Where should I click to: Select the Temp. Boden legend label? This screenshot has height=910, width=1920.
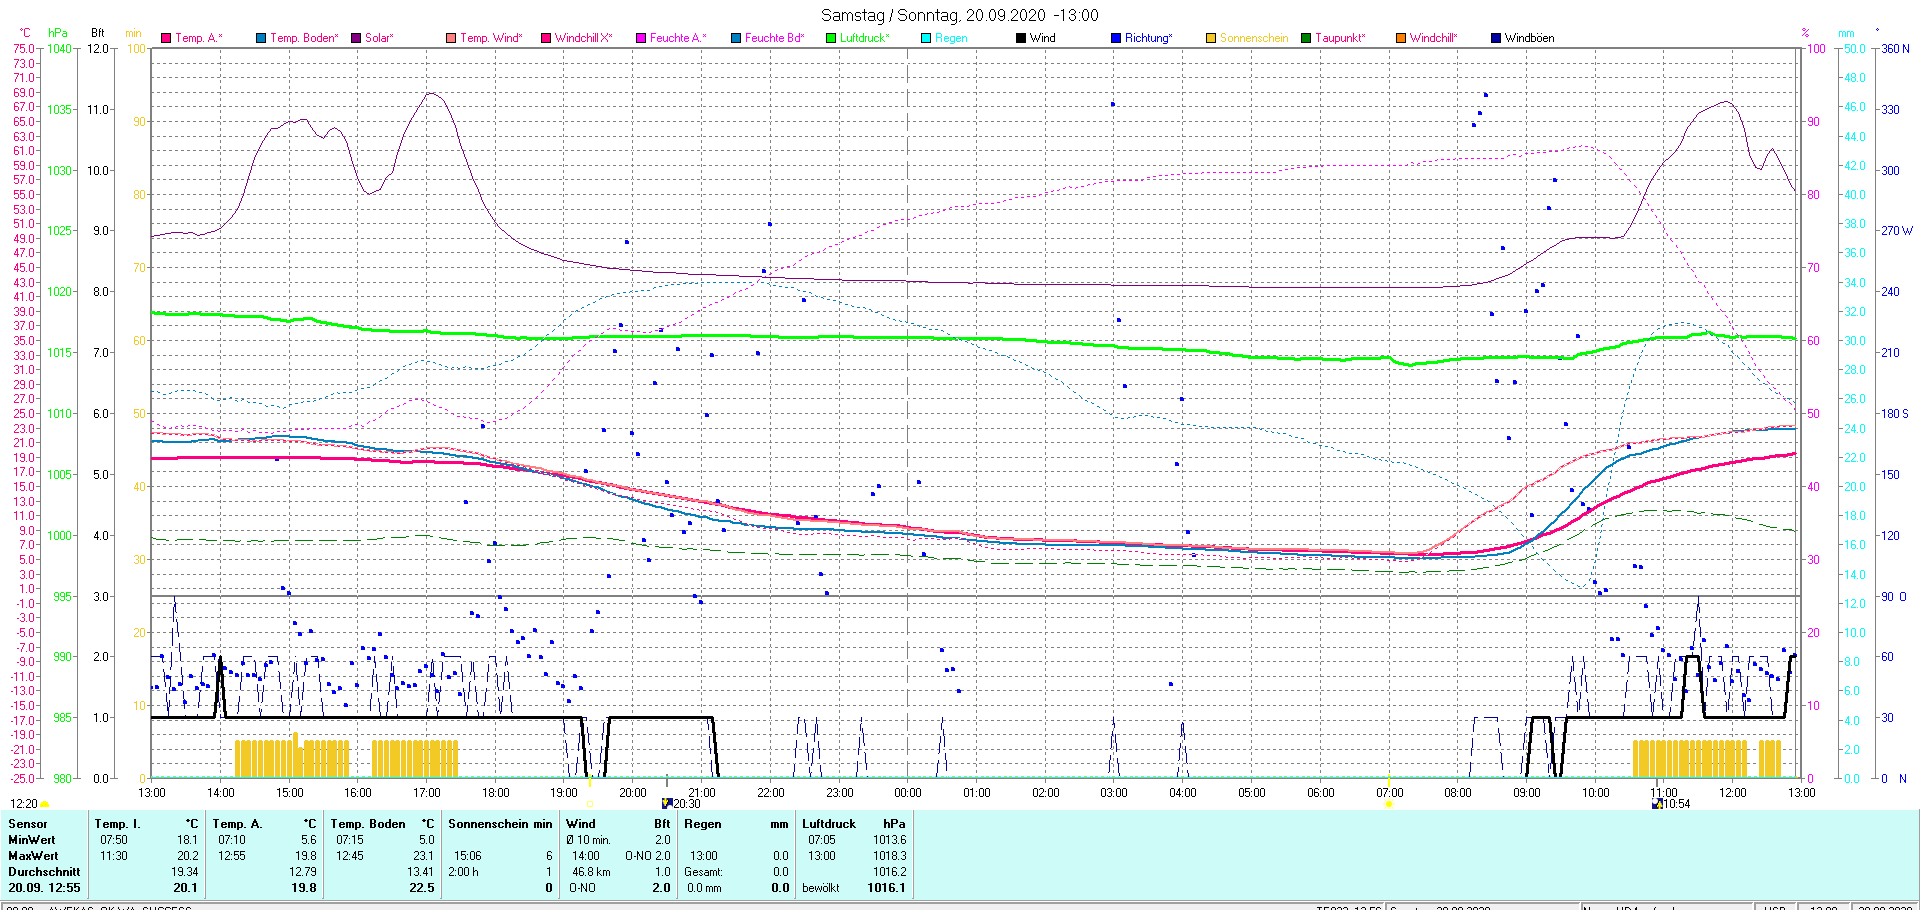pyautogui.click(x=304, y=38)
